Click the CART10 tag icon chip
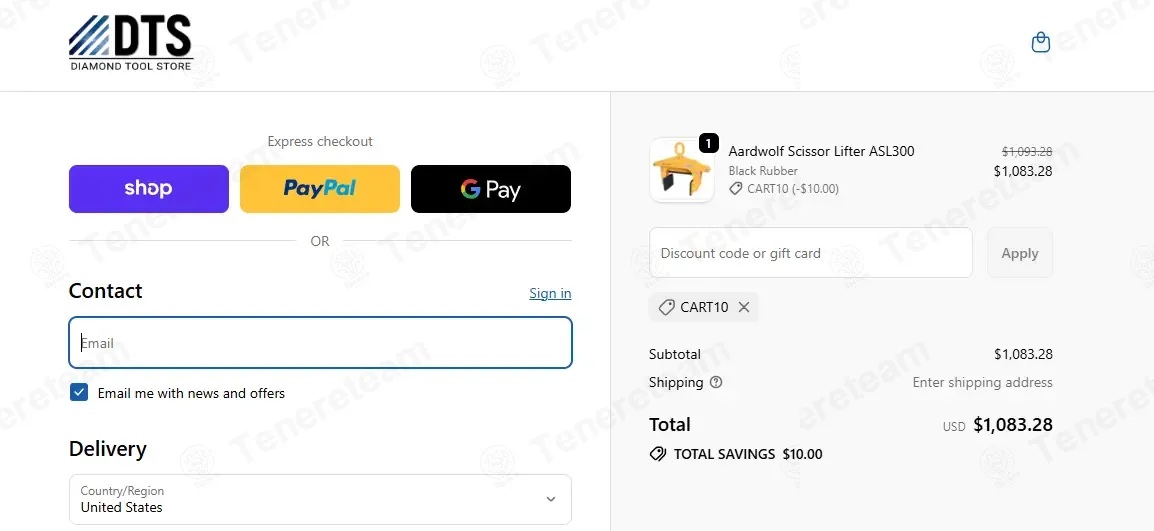The image size is (1154, 531). (x=667, y=307)
